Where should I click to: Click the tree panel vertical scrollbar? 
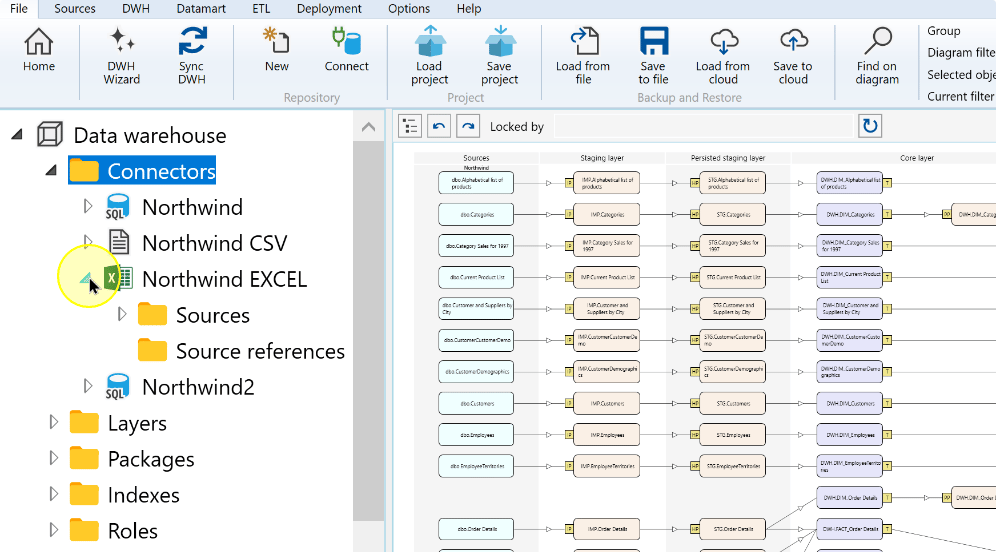pyautogui.click(x=368, y=330)
